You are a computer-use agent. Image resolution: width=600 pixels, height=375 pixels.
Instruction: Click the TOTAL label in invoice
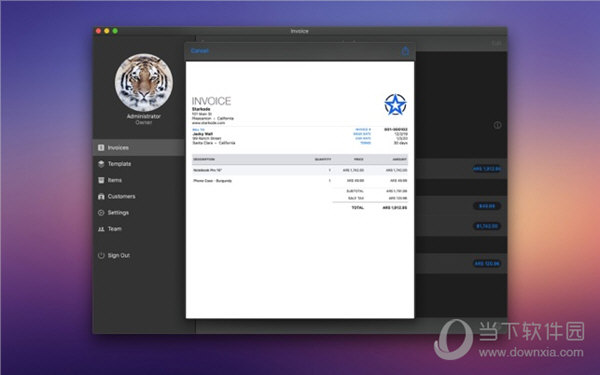click(x=357, y=207)
